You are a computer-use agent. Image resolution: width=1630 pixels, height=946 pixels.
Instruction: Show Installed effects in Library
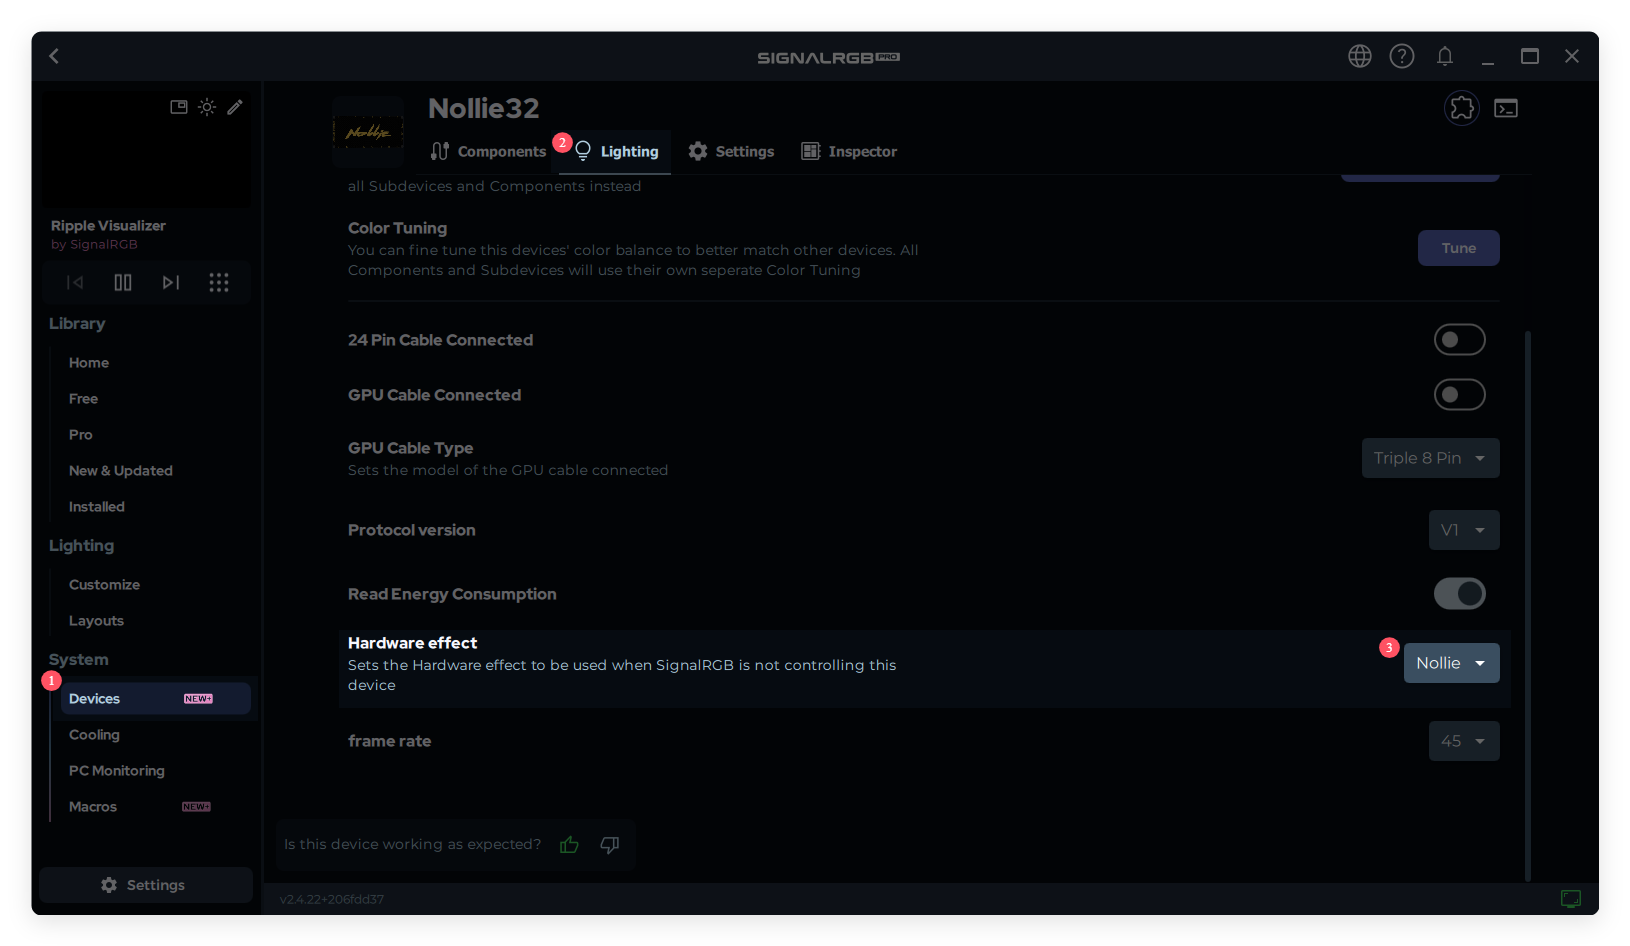(97, 507)
